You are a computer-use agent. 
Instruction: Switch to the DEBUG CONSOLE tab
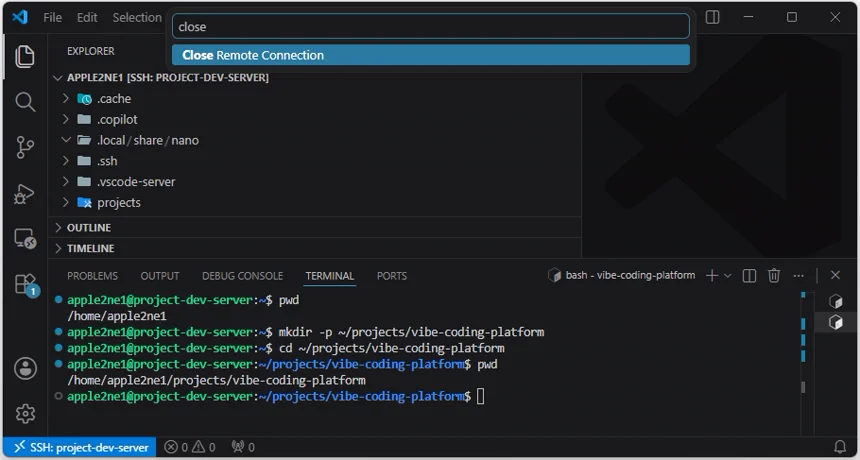(x=242, y=276)
